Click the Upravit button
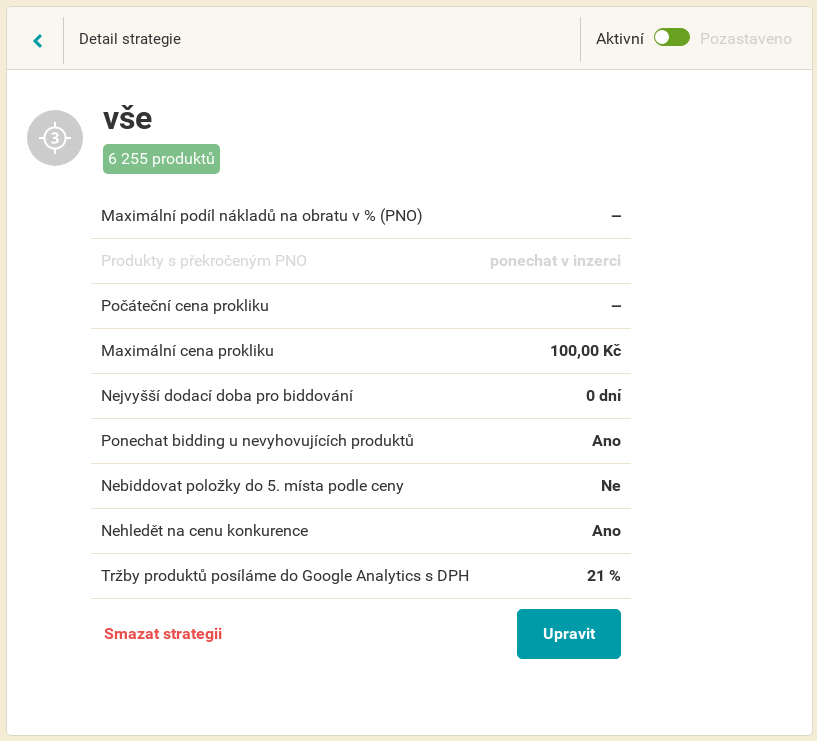Screen dimensions: 817x741 click(x=568, y=634)
